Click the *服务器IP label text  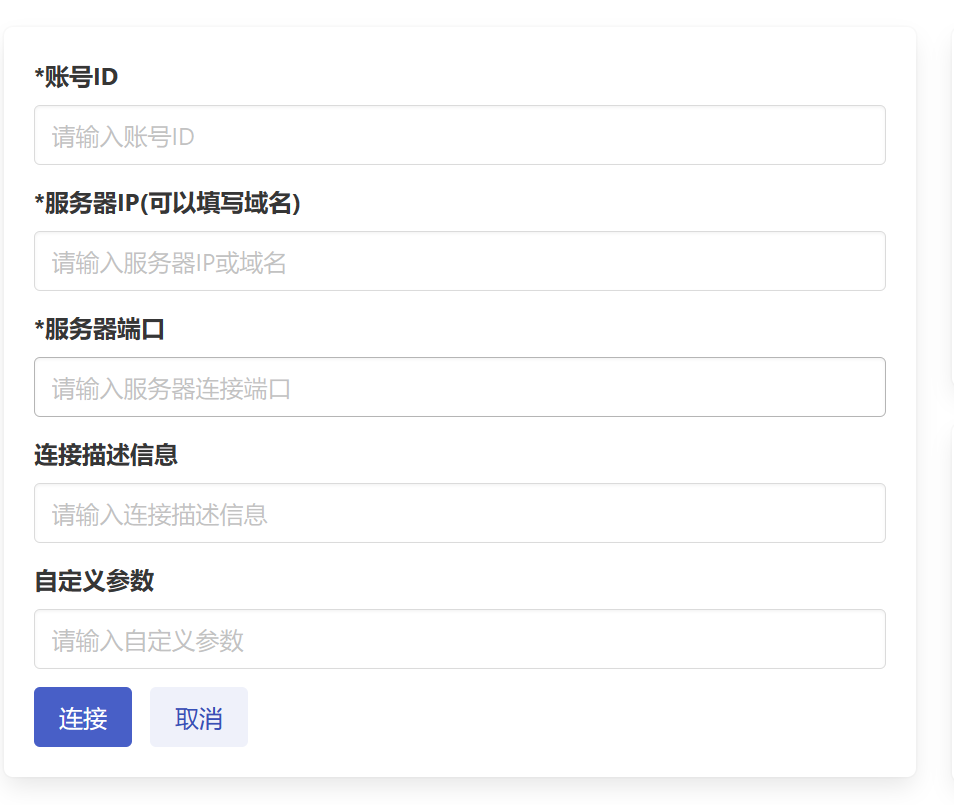90,203
